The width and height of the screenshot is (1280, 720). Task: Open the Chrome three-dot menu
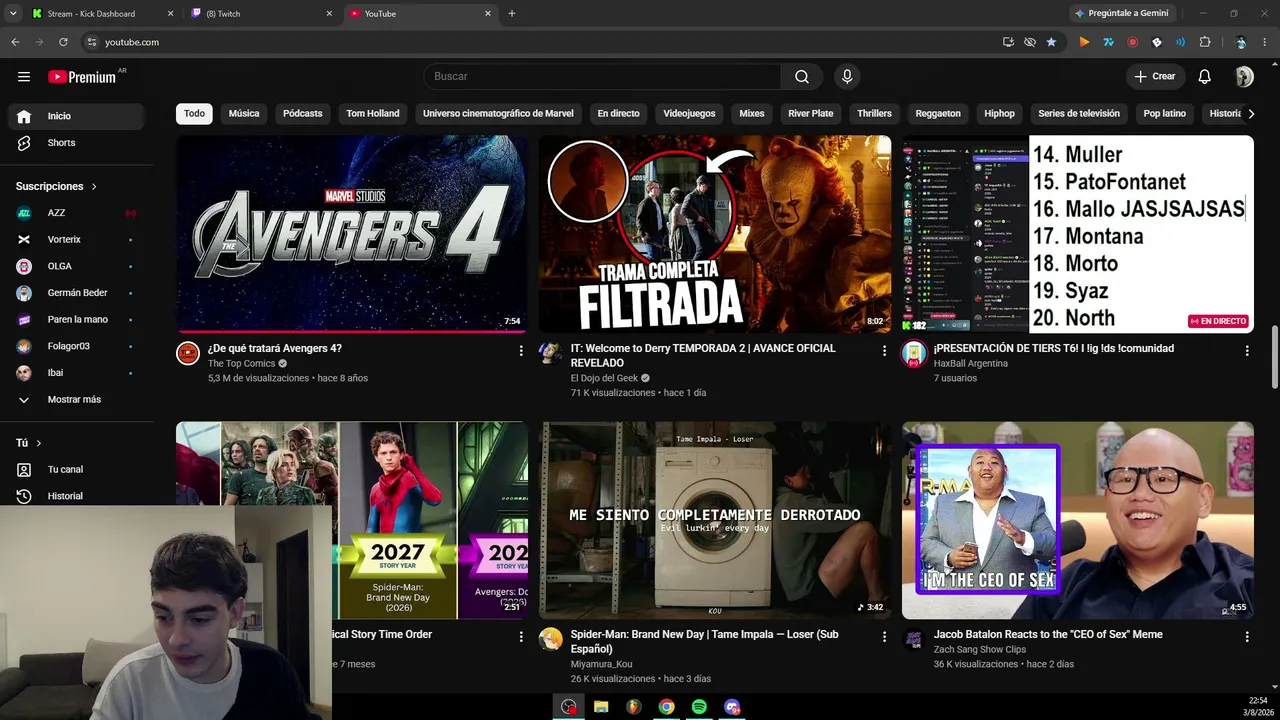tap(1266, 42)
